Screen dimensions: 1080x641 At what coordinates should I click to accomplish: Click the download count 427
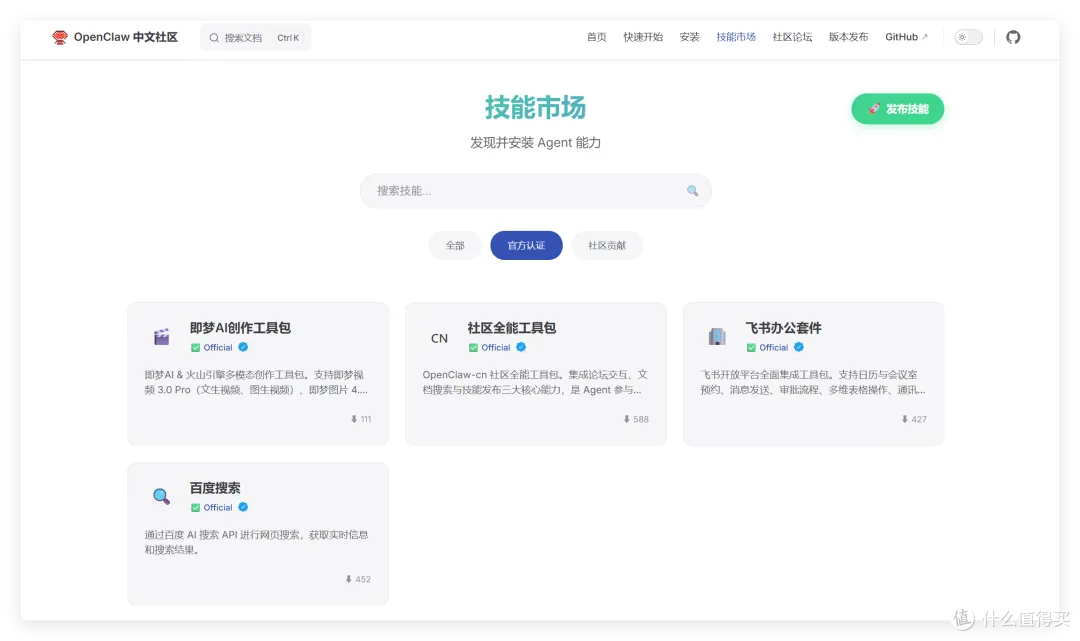[919, 419]
